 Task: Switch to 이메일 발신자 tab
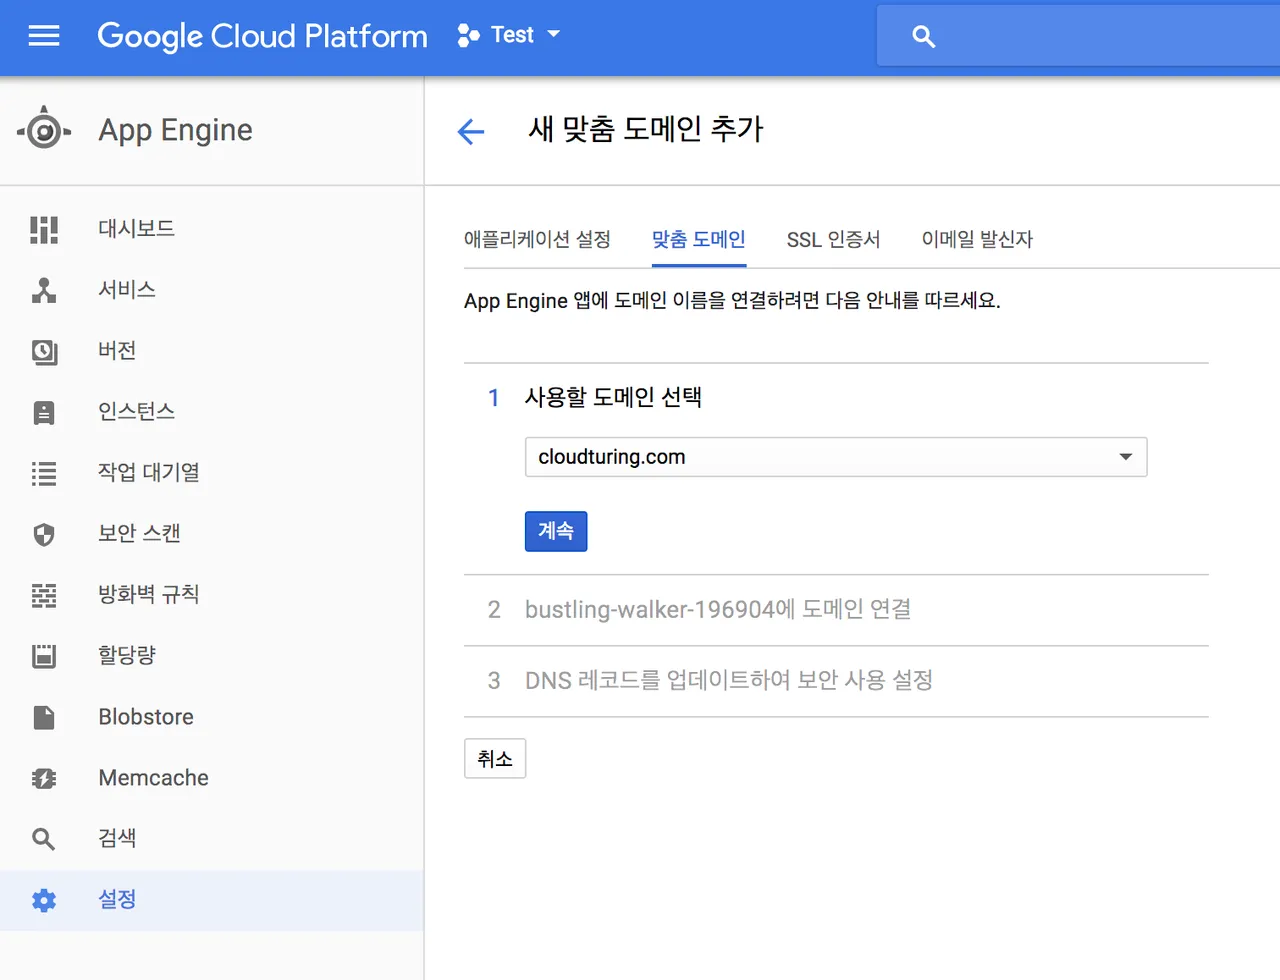tap(977, 240)
